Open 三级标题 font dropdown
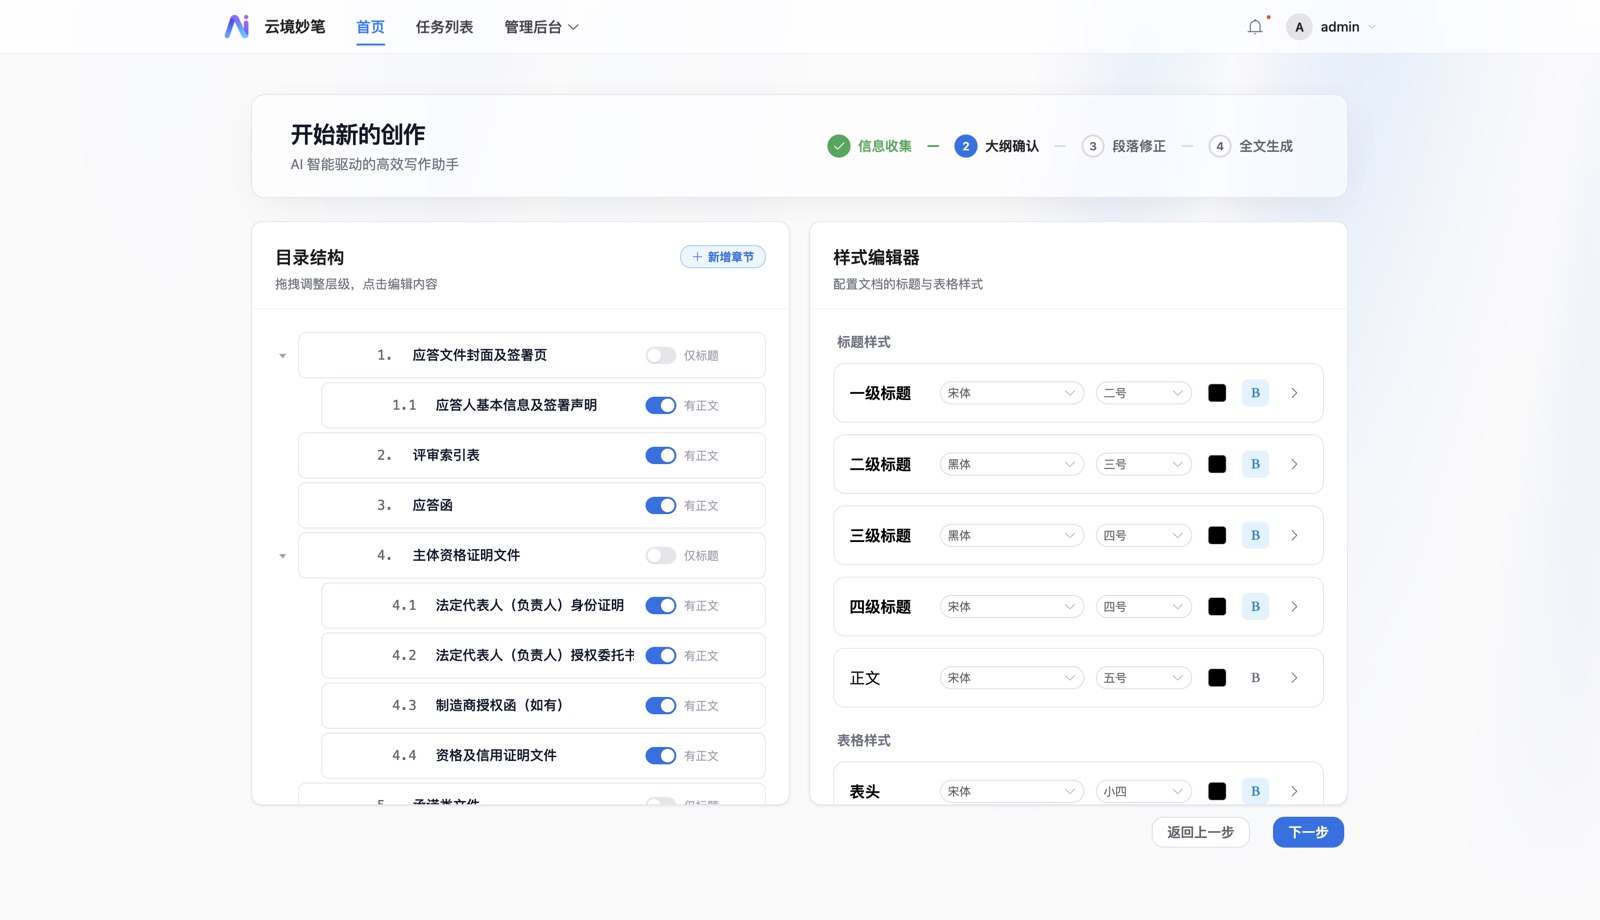Viewport: 1600px width, 920px height. pos(1011,535)
